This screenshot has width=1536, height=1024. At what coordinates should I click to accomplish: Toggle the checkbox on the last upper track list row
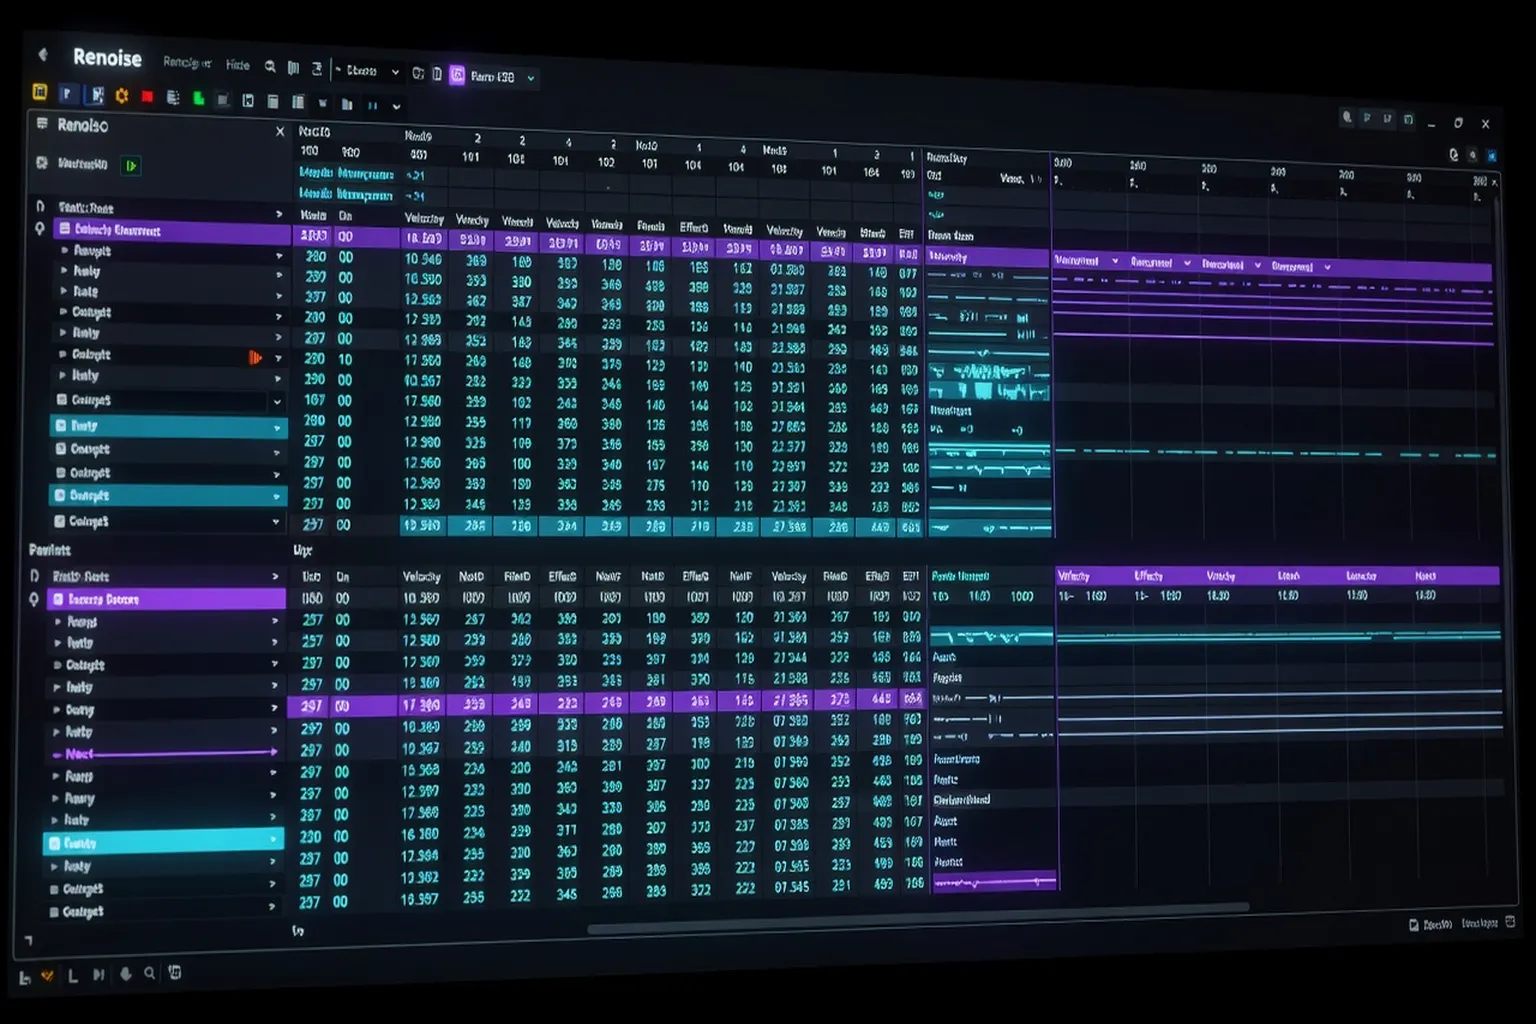tap(59, 521)
